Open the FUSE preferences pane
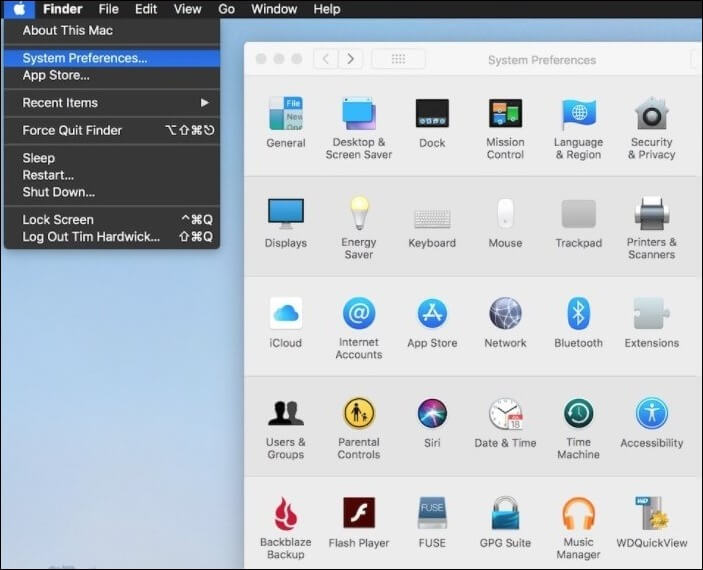The height and width of the screenshot is (570, 703). click(432, 523)
